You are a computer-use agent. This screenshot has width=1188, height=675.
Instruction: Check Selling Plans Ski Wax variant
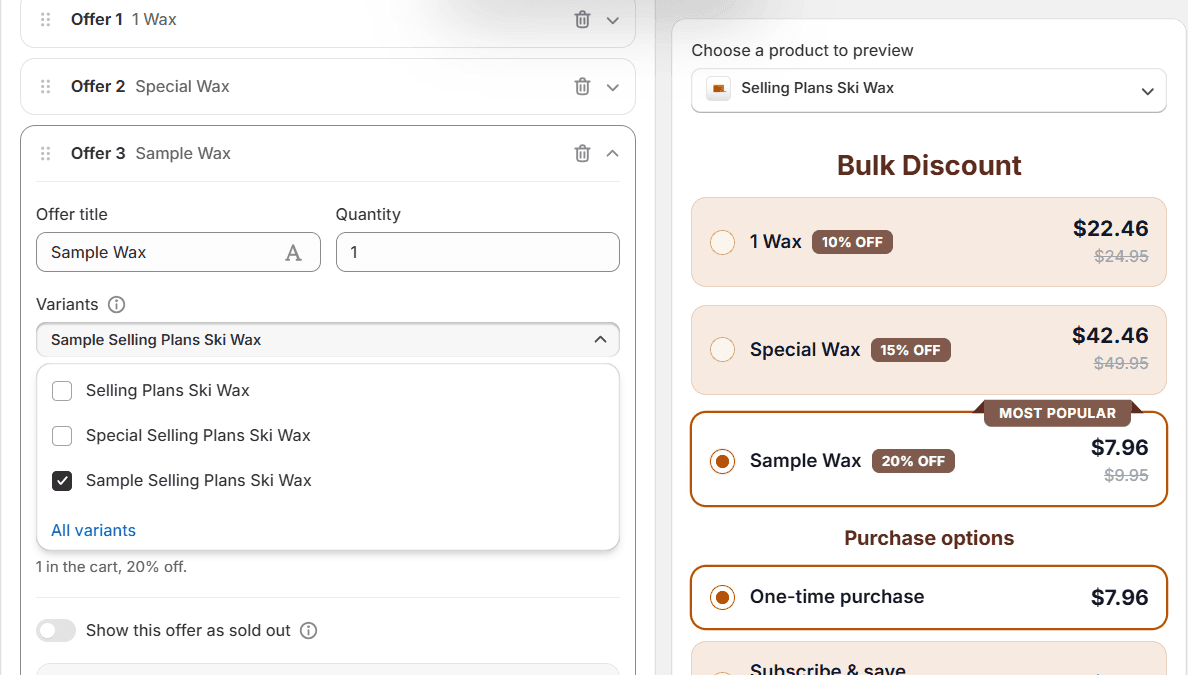[62, 391]
